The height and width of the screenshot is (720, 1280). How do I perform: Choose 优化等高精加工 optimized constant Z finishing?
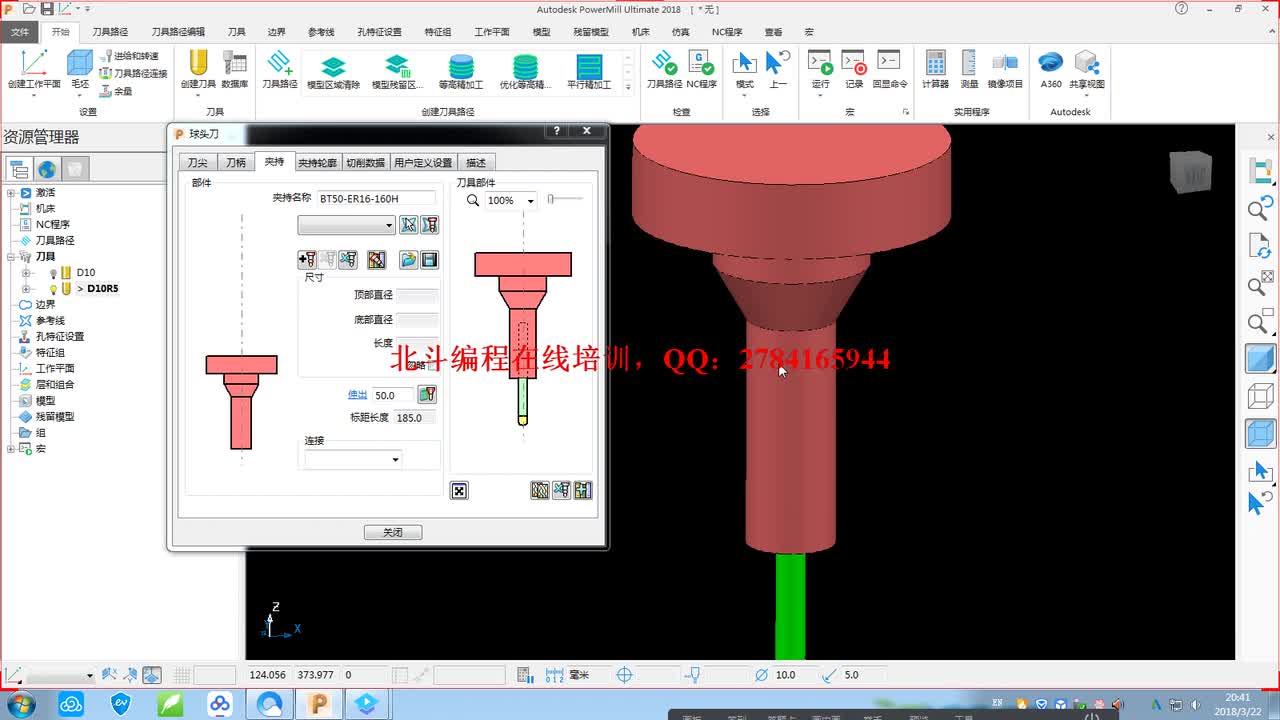[525, 72]
